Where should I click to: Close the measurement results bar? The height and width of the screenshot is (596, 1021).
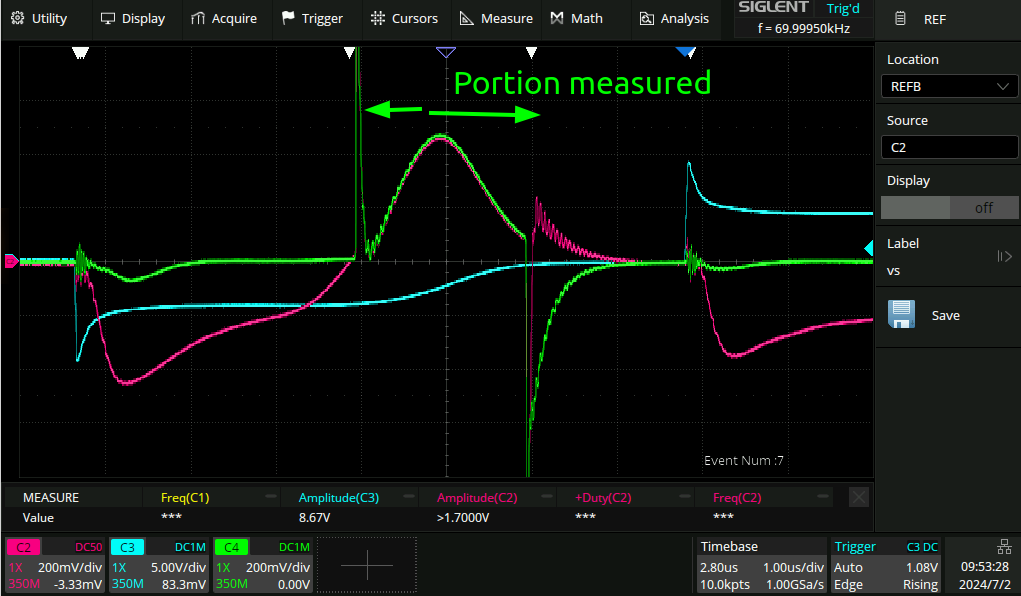858,497
